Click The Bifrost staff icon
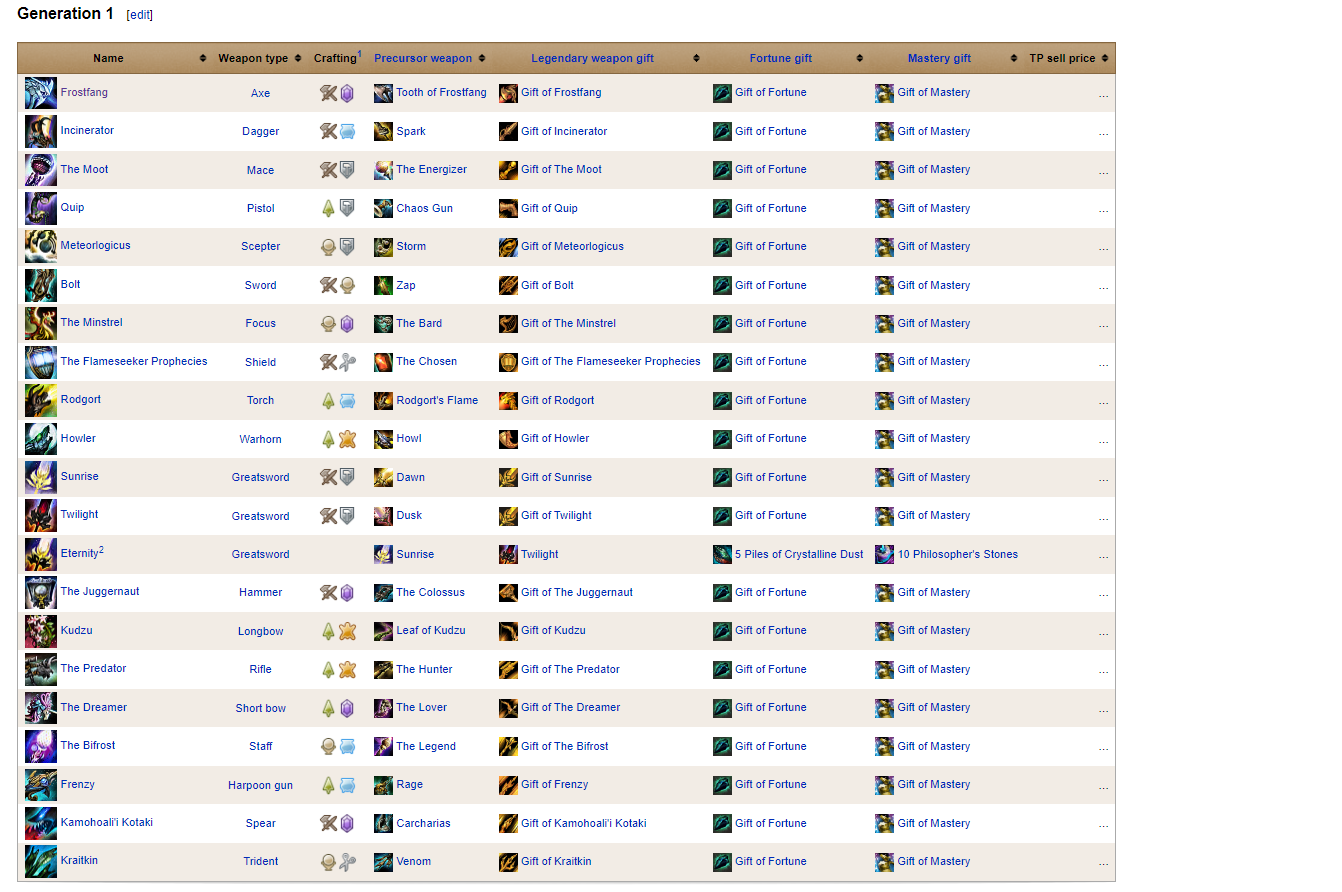This screenshot has width=1342, height=892. pyautogui.click(x=41, y=746)
